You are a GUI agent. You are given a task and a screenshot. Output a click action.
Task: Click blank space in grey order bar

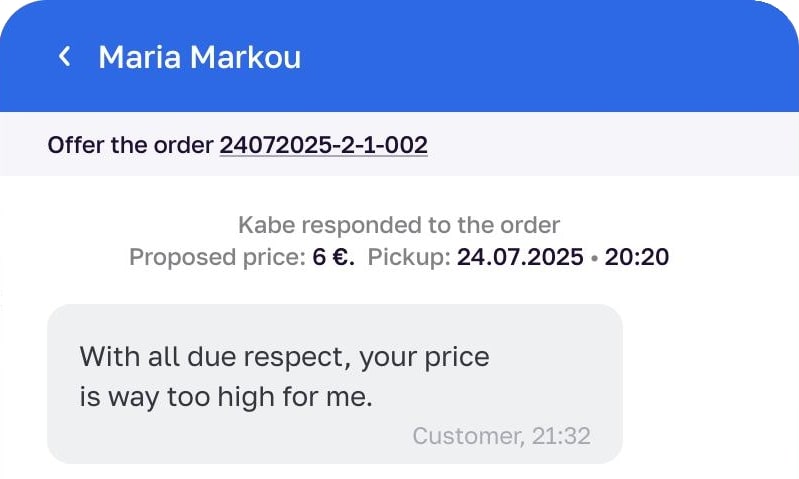pyautogui.click(x=611, y=145)
